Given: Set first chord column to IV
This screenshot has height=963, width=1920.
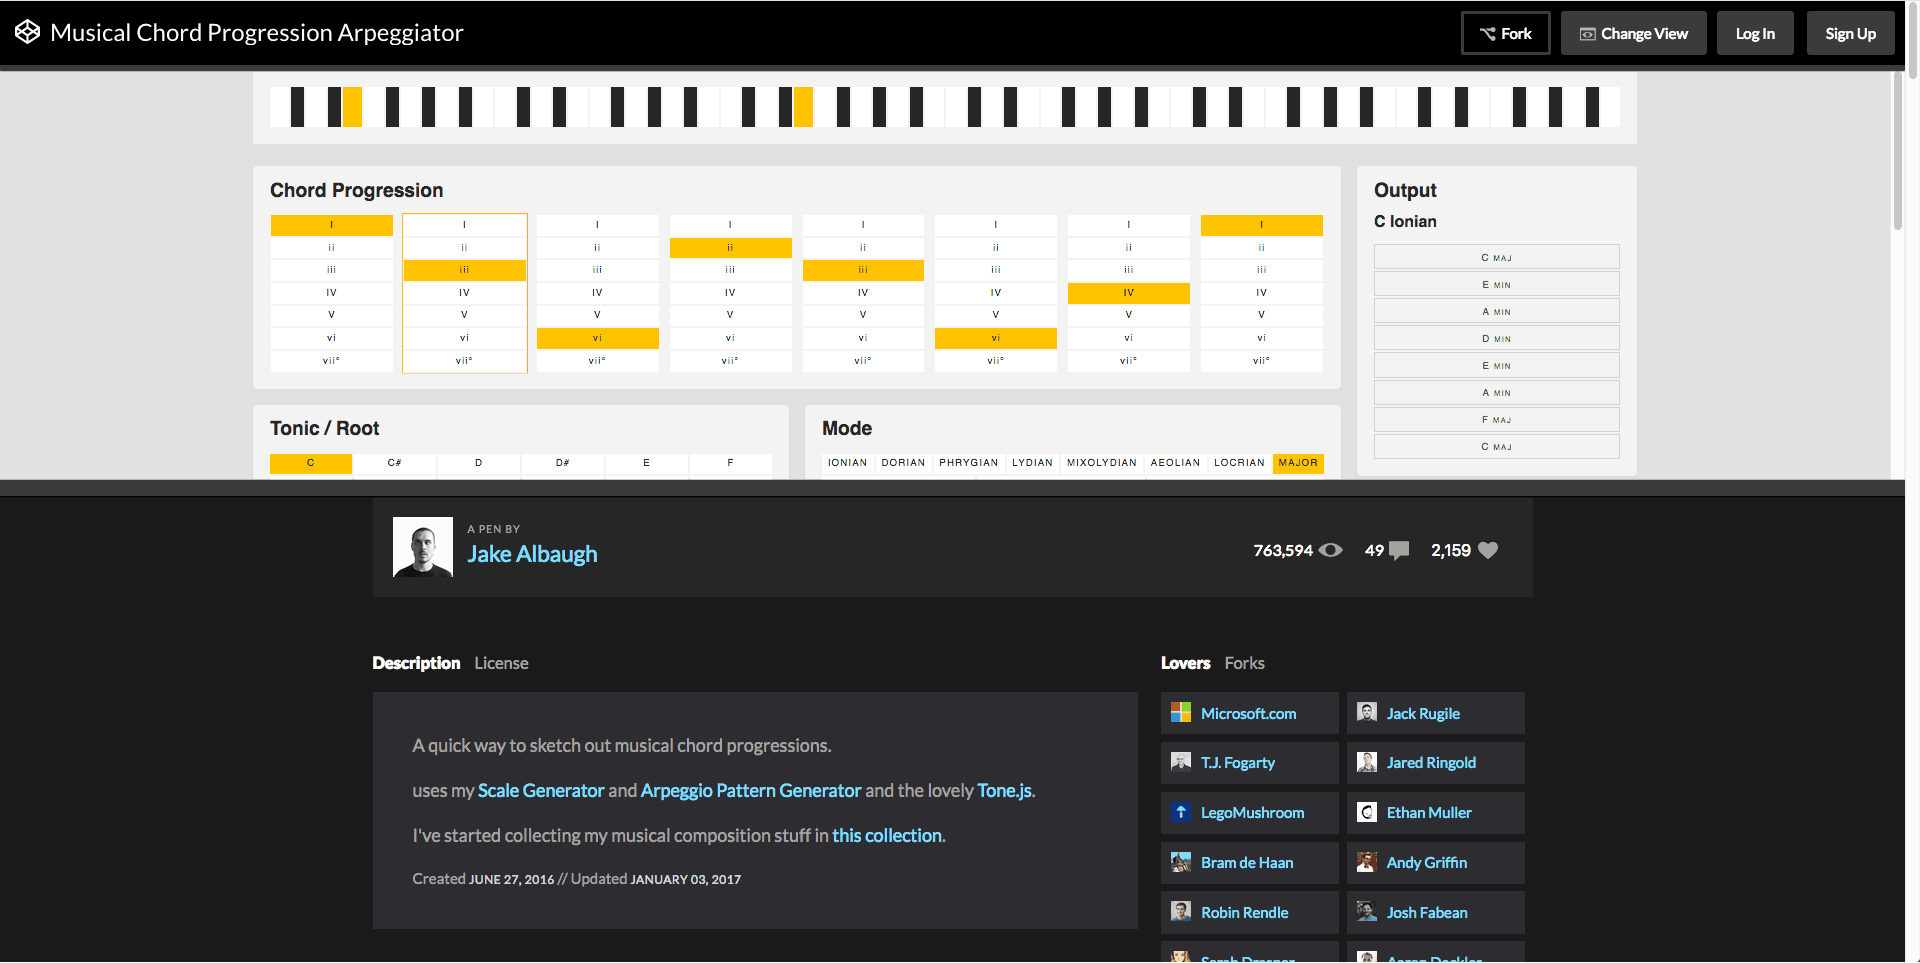Looking at the screenshot, I should 331,293.
